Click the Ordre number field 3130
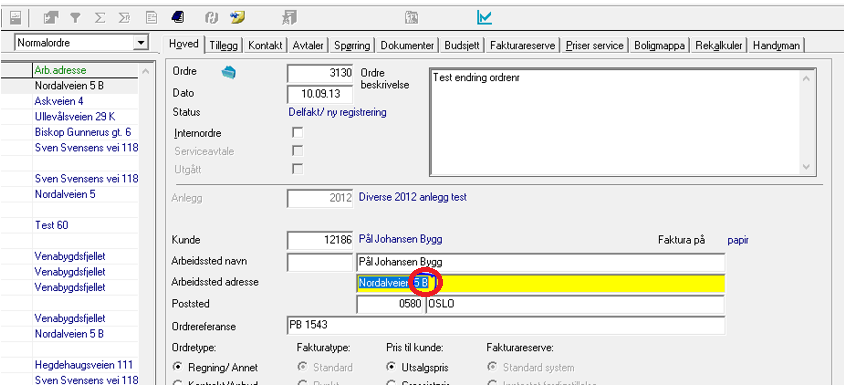The image size is (844, 388). point(320,73)
